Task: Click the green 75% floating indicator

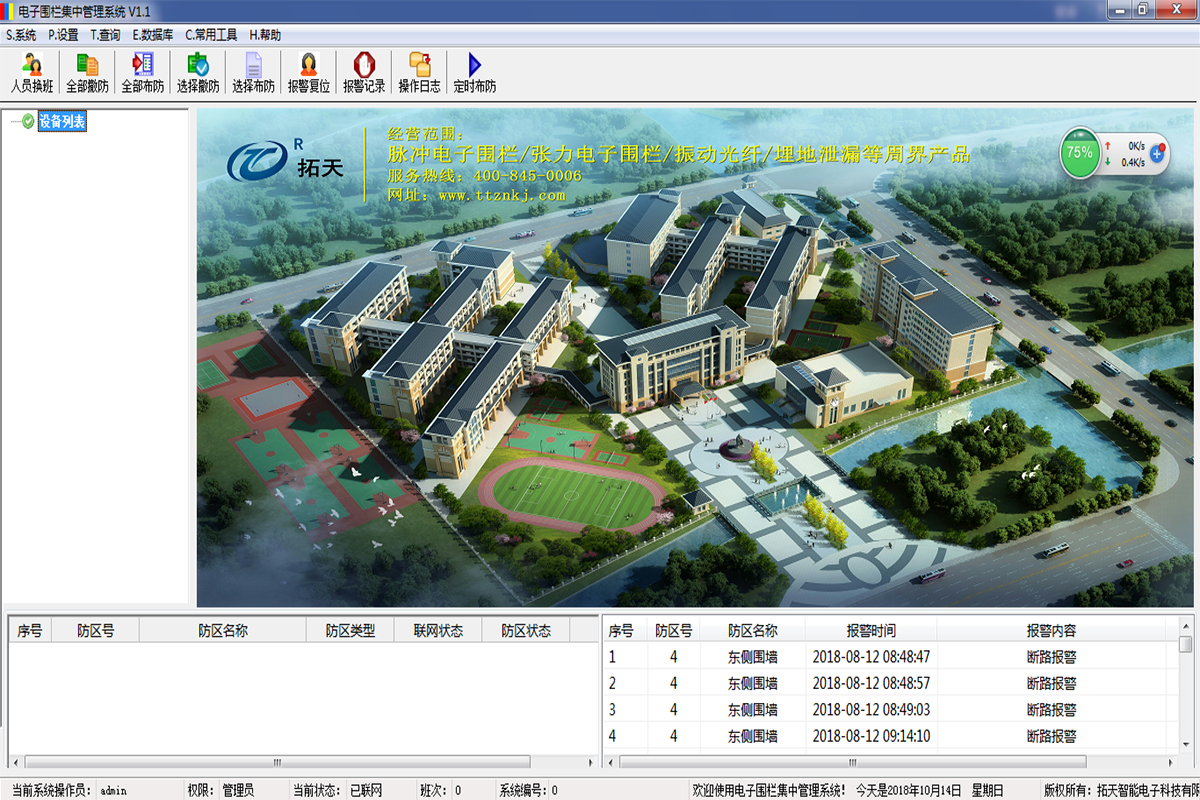Action: (1079, 153)
